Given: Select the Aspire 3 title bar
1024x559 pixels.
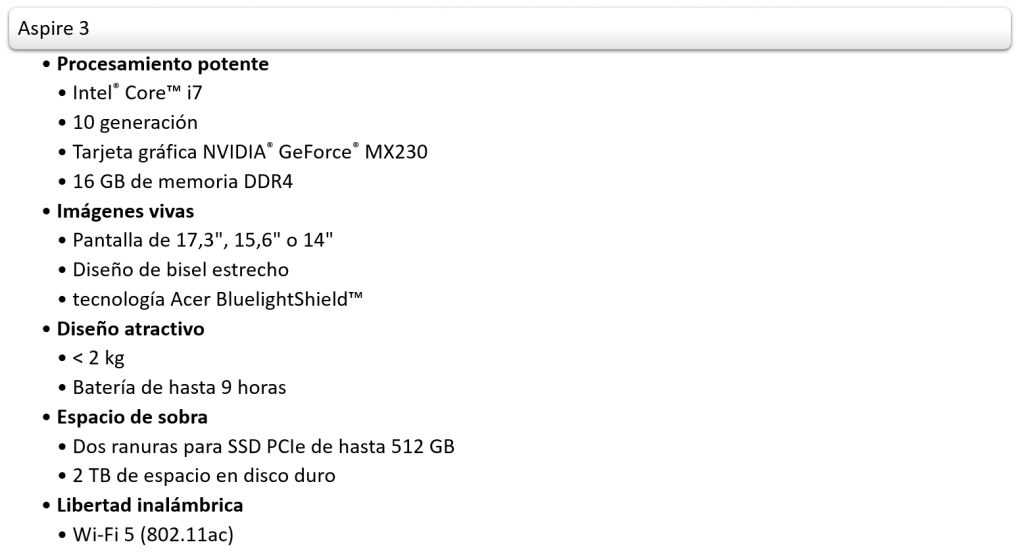Looking at the screenshot, I should pos(509,29).
